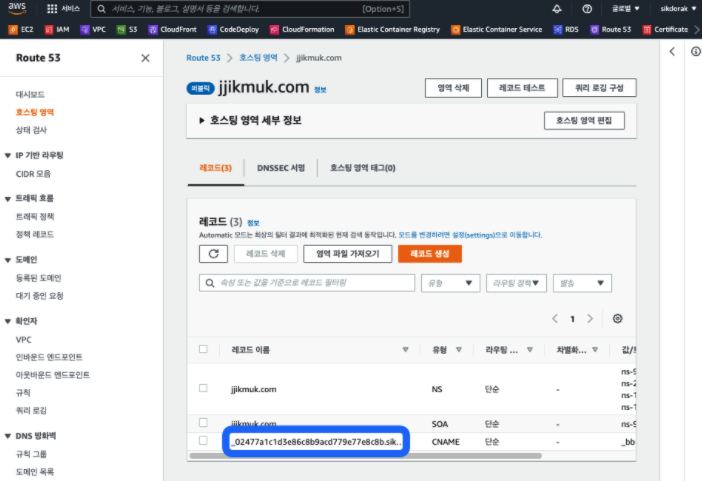Open the _02477a1c1d3e86c8b9acd779e77e8c8b record name
Viewport: 702px width, 481px height.
[316, 442]
